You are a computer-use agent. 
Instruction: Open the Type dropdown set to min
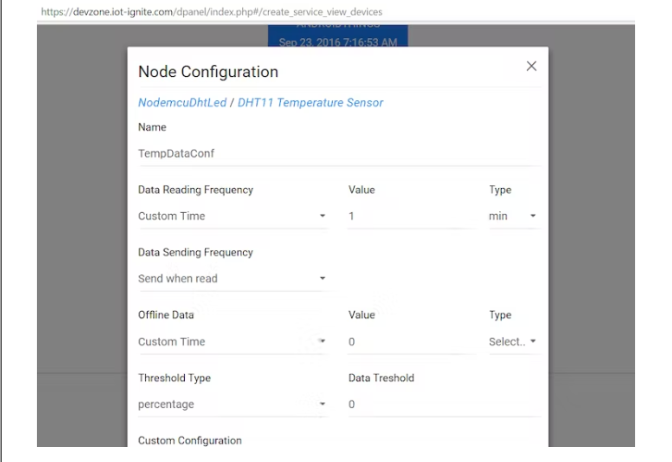(513, 216)
